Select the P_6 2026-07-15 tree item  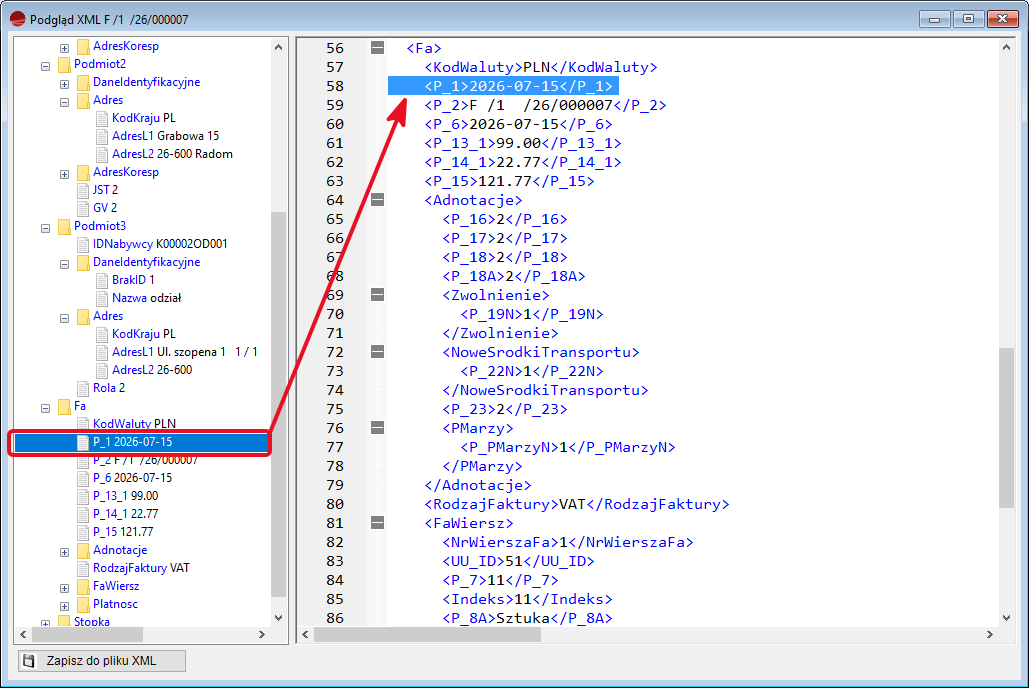coord(133,478)
